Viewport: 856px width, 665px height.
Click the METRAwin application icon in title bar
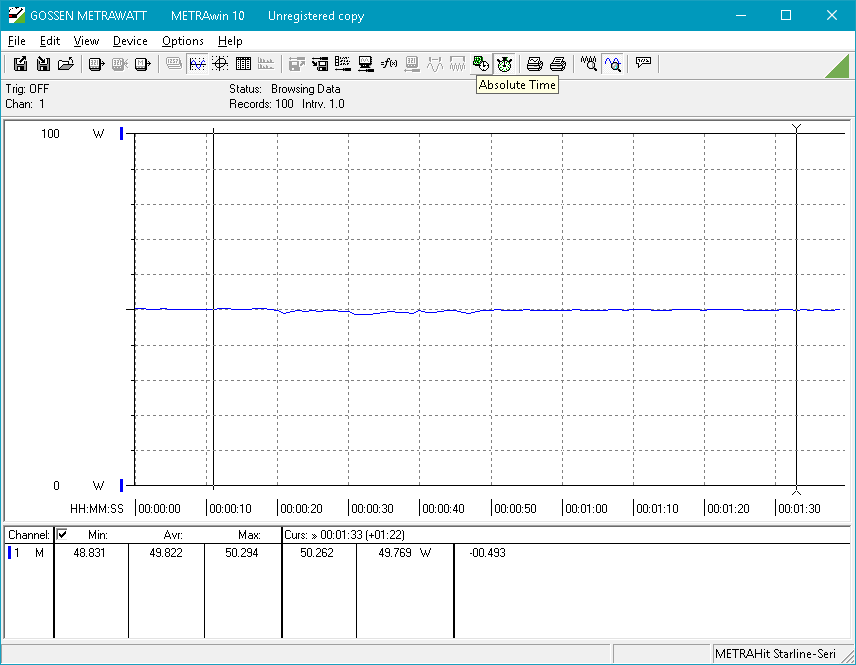click(x=16, y=15)
